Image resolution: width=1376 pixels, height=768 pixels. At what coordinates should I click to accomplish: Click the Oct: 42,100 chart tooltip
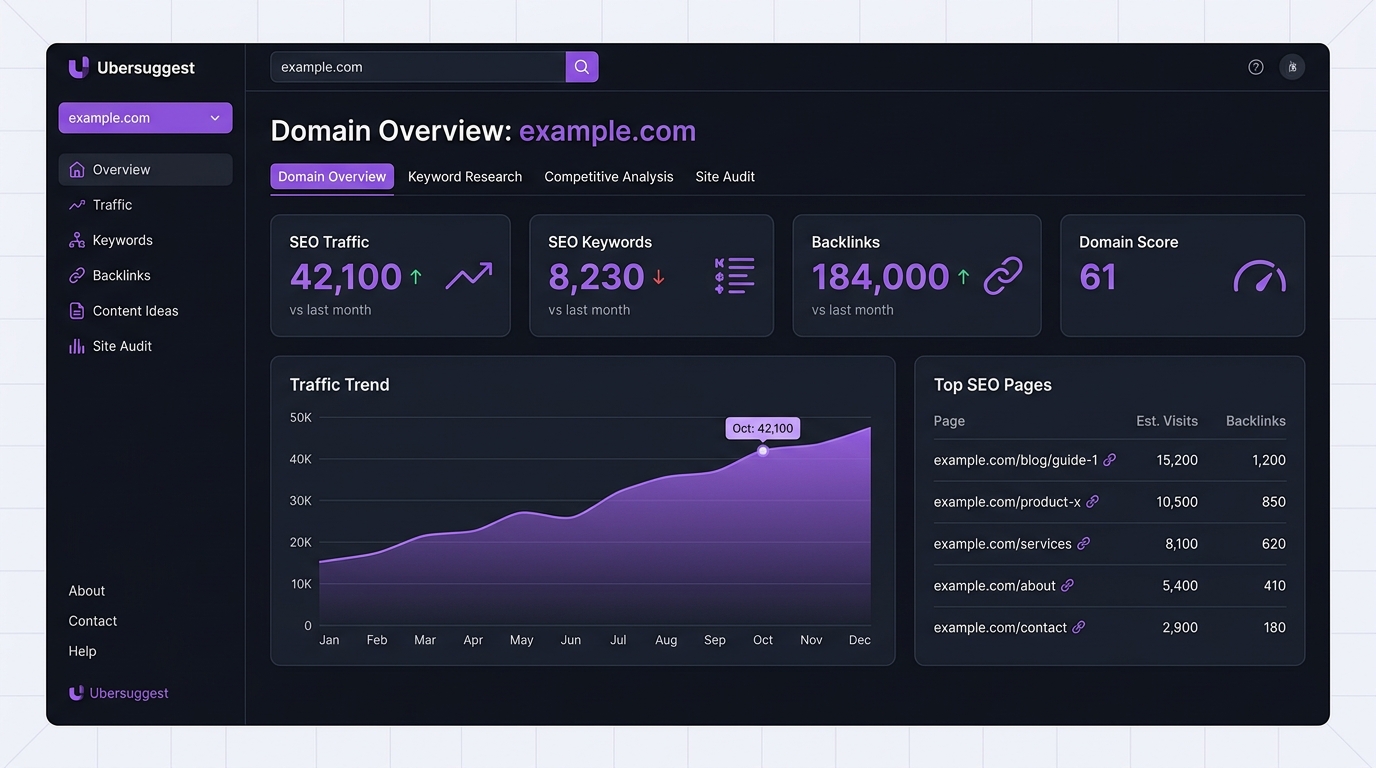pos(763,428)
